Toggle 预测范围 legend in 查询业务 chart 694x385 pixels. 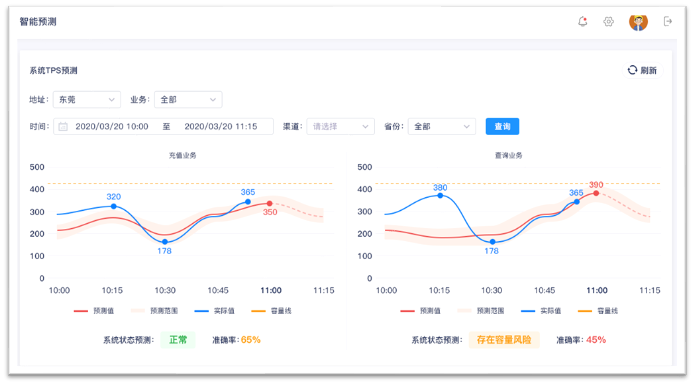[481, 311]
